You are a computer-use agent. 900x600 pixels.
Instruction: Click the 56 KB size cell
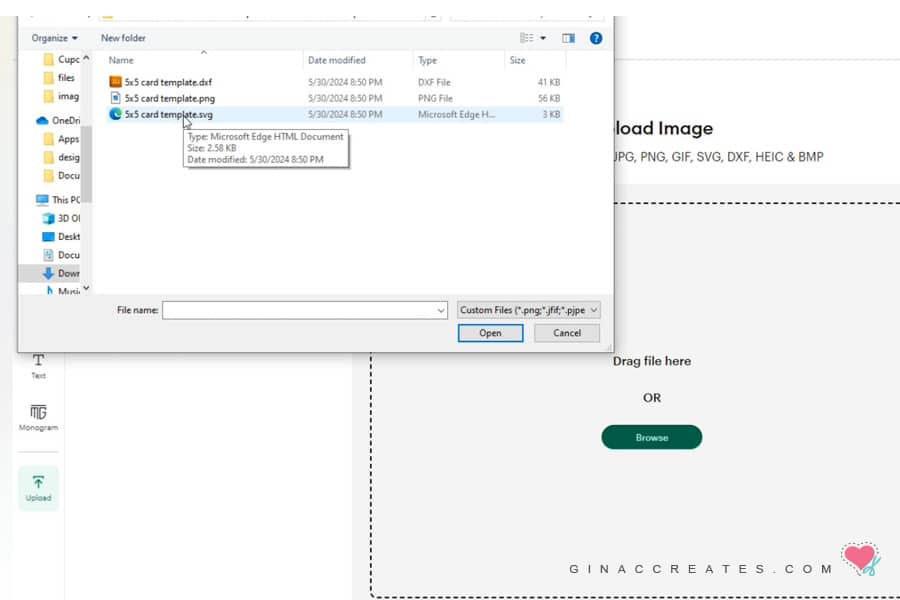549,98
